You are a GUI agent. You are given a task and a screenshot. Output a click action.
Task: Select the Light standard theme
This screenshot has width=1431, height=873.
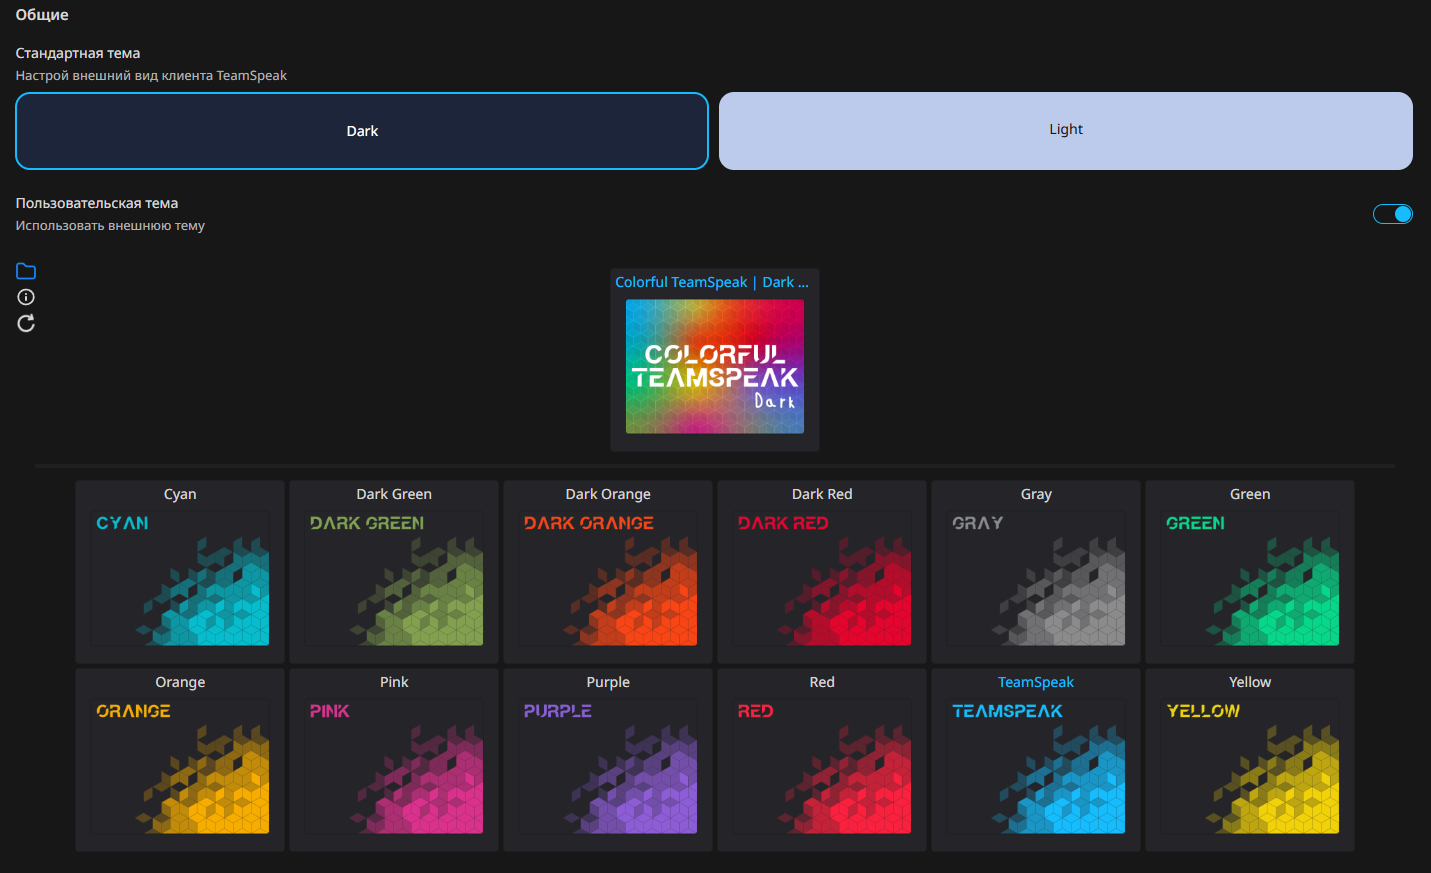[x=1066, y=131]
